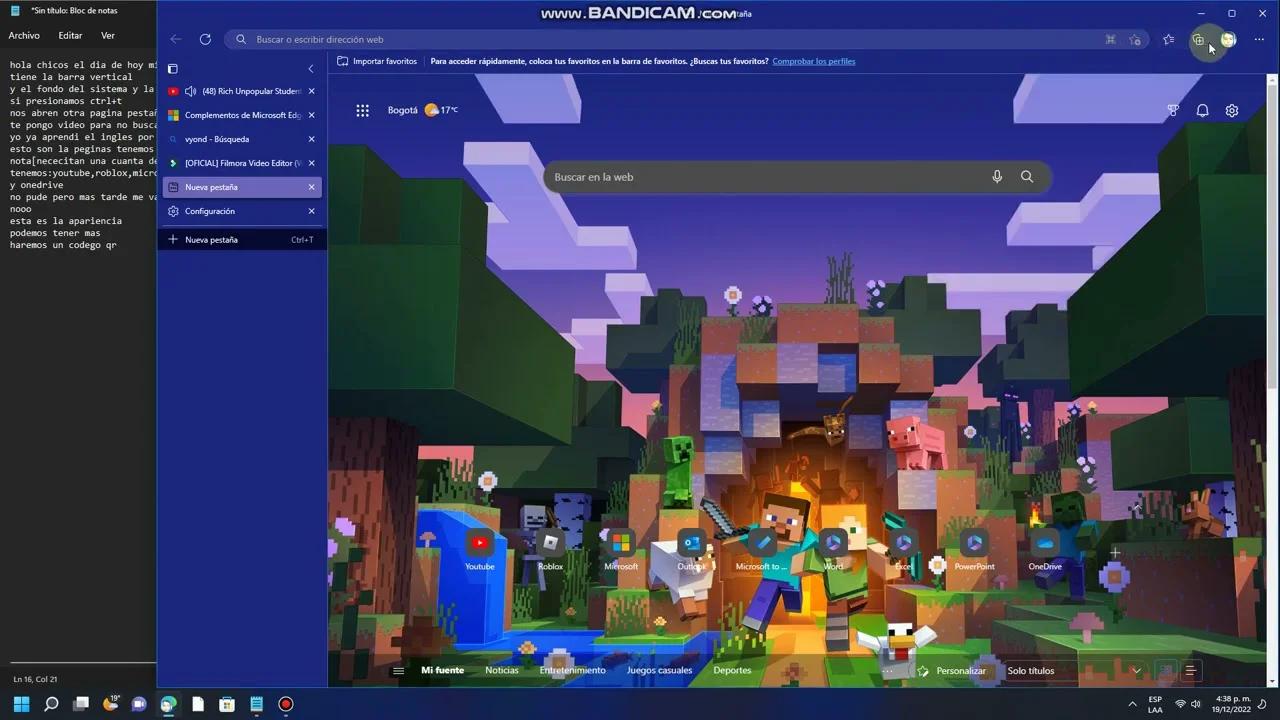Open the Collections icon in toolbar

tap(1198, 40)
